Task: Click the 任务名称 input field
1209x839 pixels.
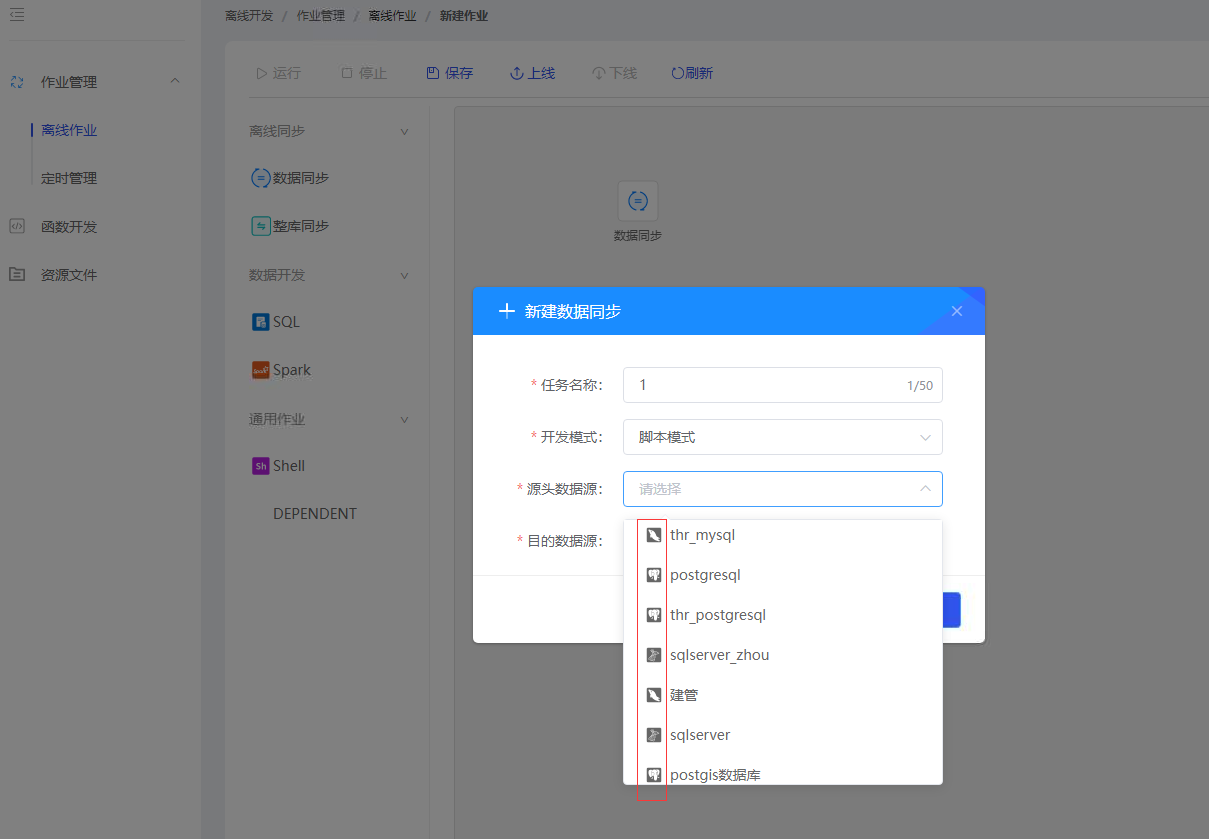Action: click(x=783, y=385)
